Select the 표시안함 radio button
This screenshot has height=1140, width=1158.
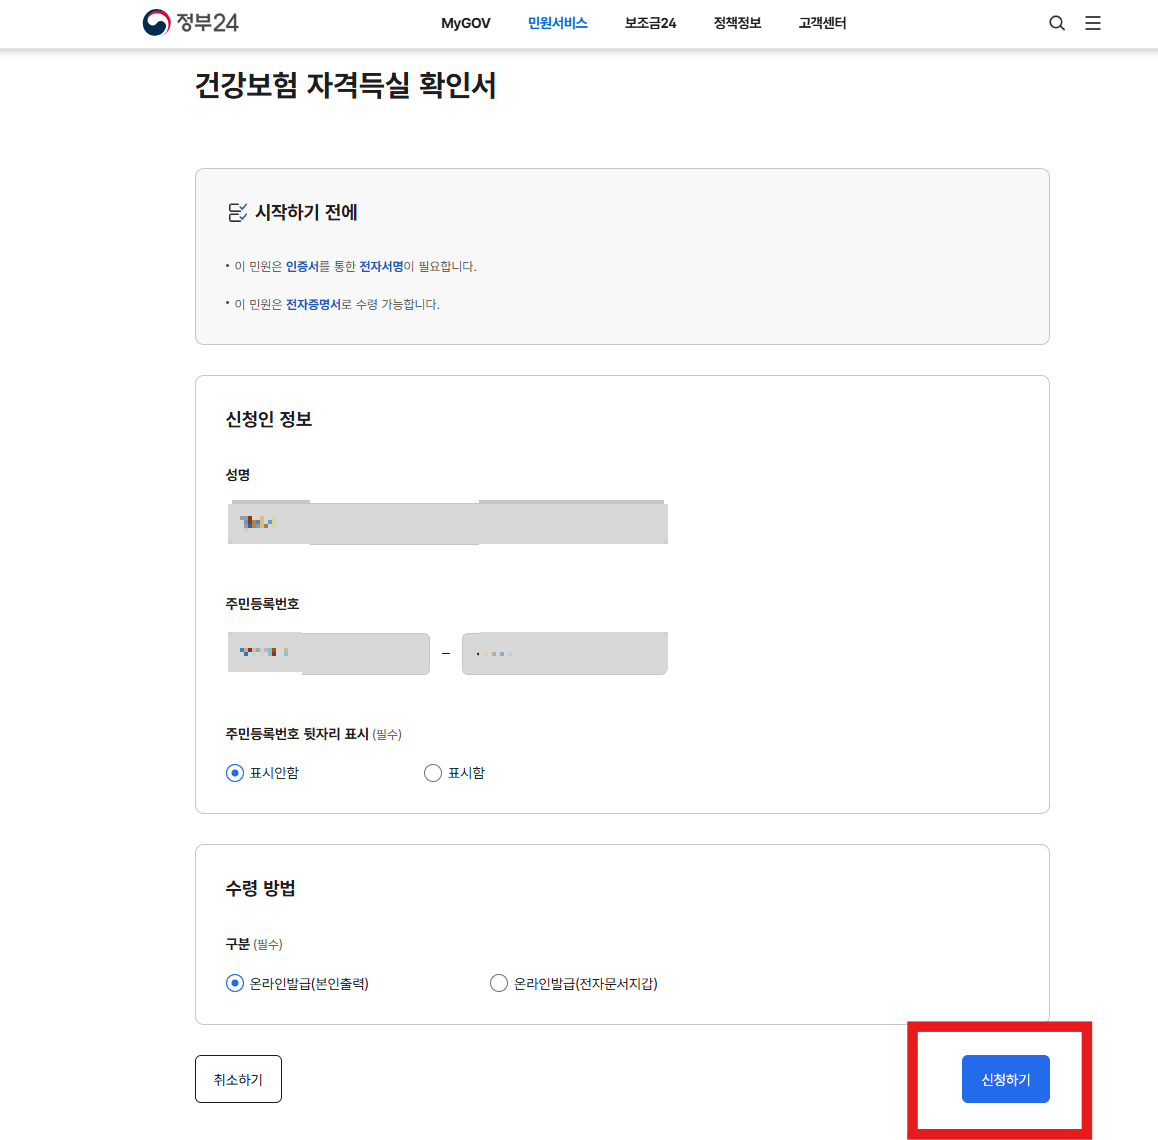(x=234, y=772)
